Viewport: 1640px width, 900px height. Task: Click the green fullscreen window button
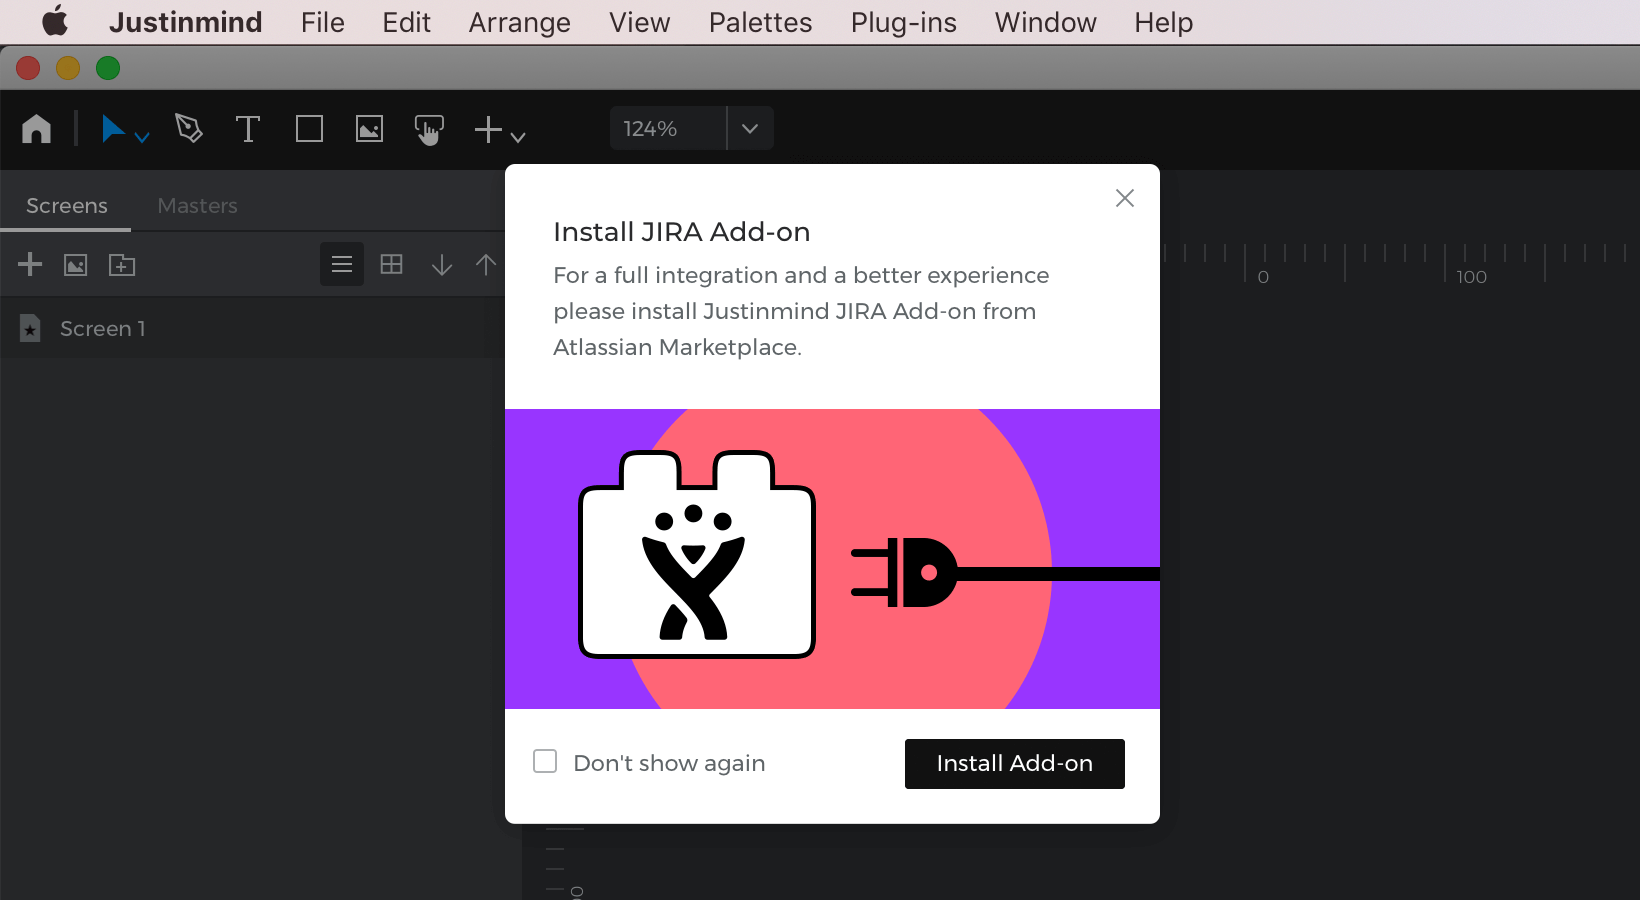point(108,68)
